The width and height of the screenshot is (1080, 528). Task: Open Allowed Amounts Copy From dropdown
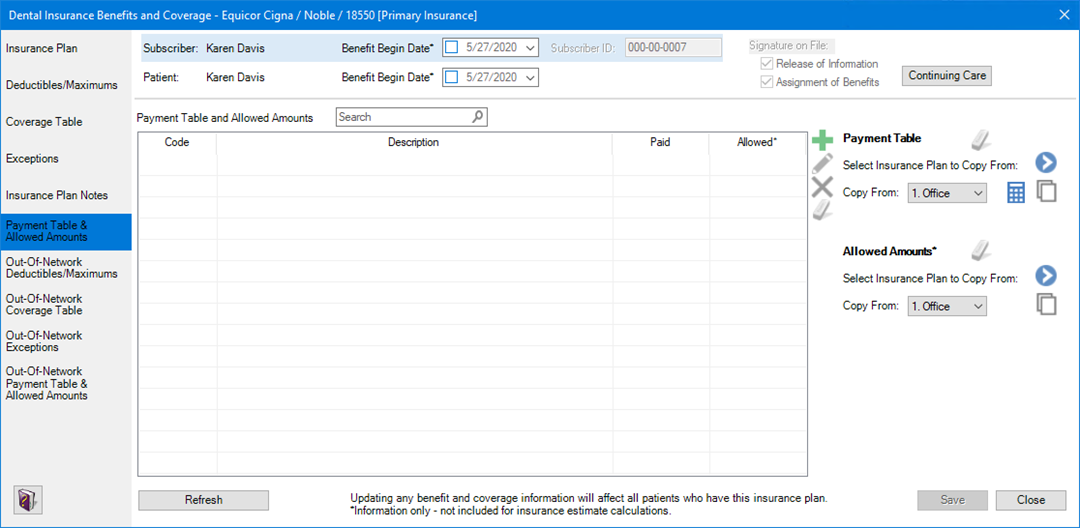point(946,306)
